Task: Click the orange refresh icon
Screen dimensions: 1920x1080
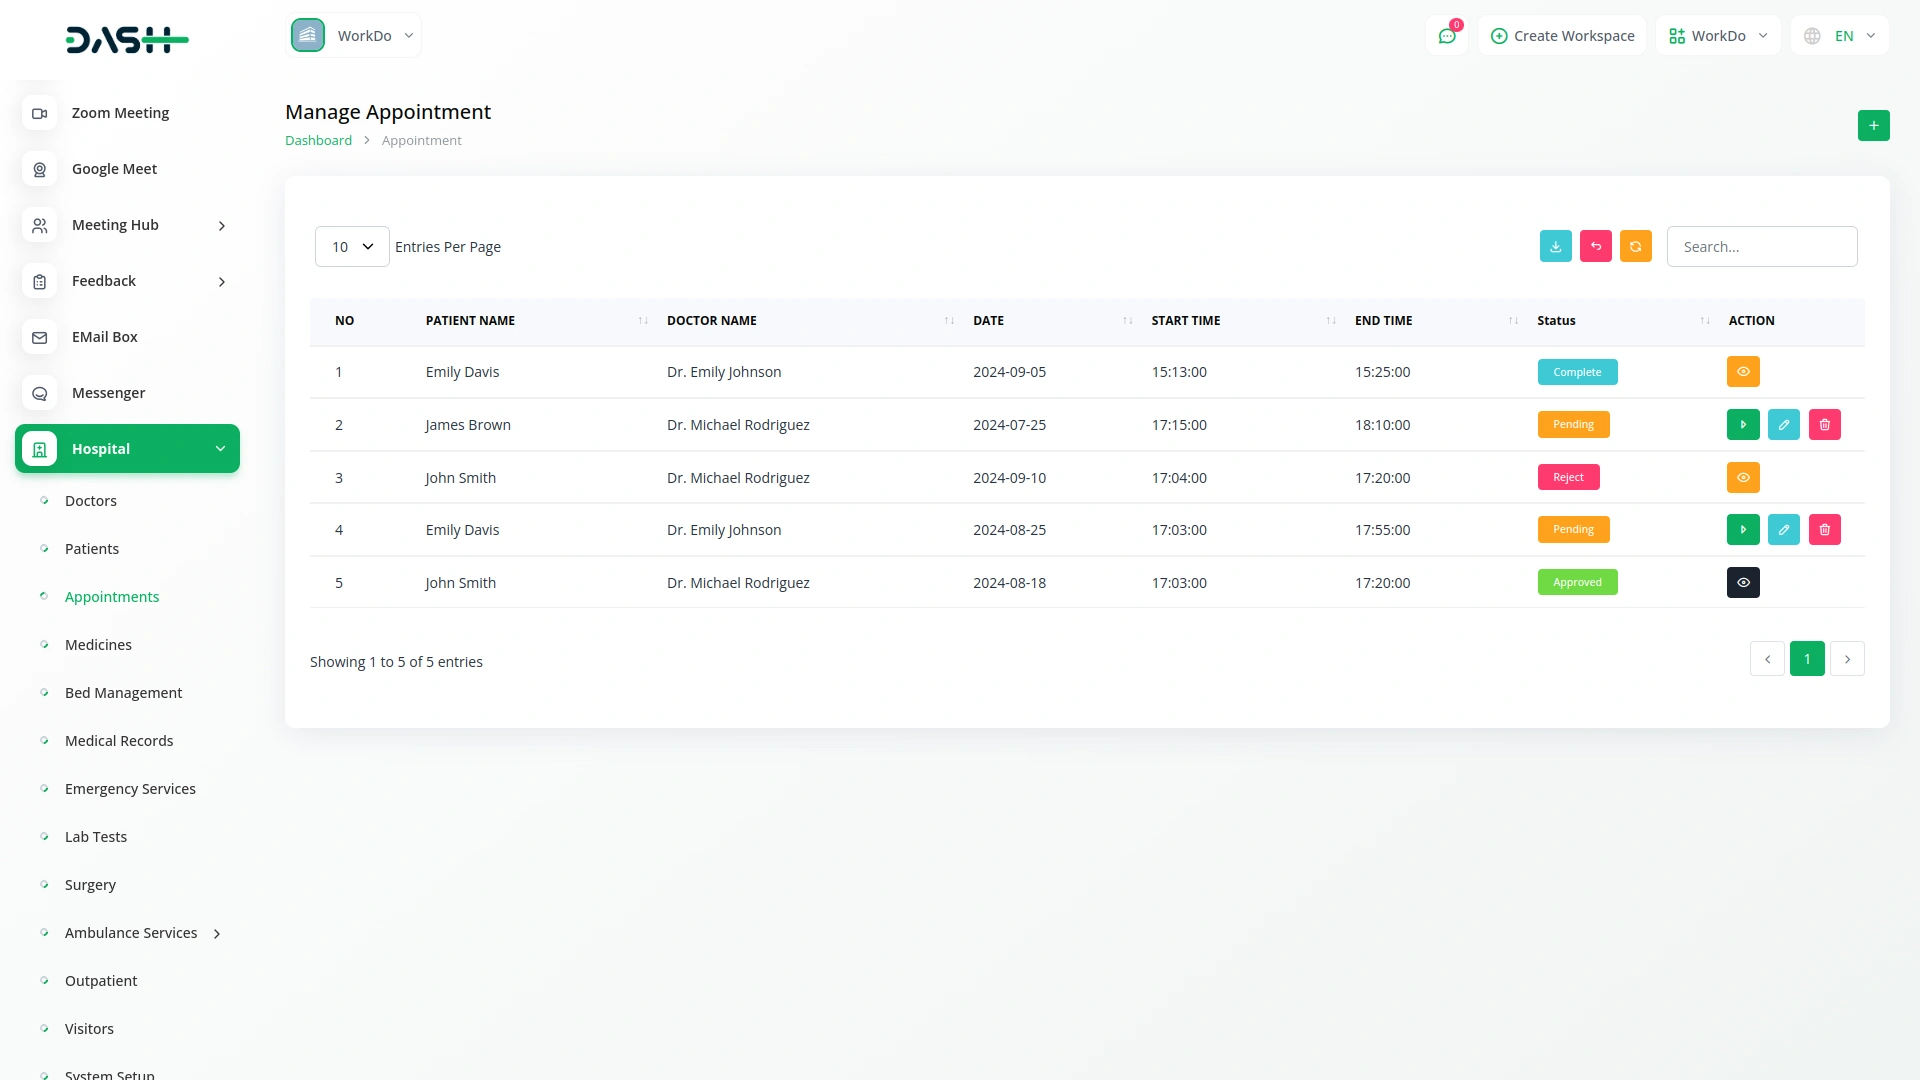Action: coord(1635,246)
